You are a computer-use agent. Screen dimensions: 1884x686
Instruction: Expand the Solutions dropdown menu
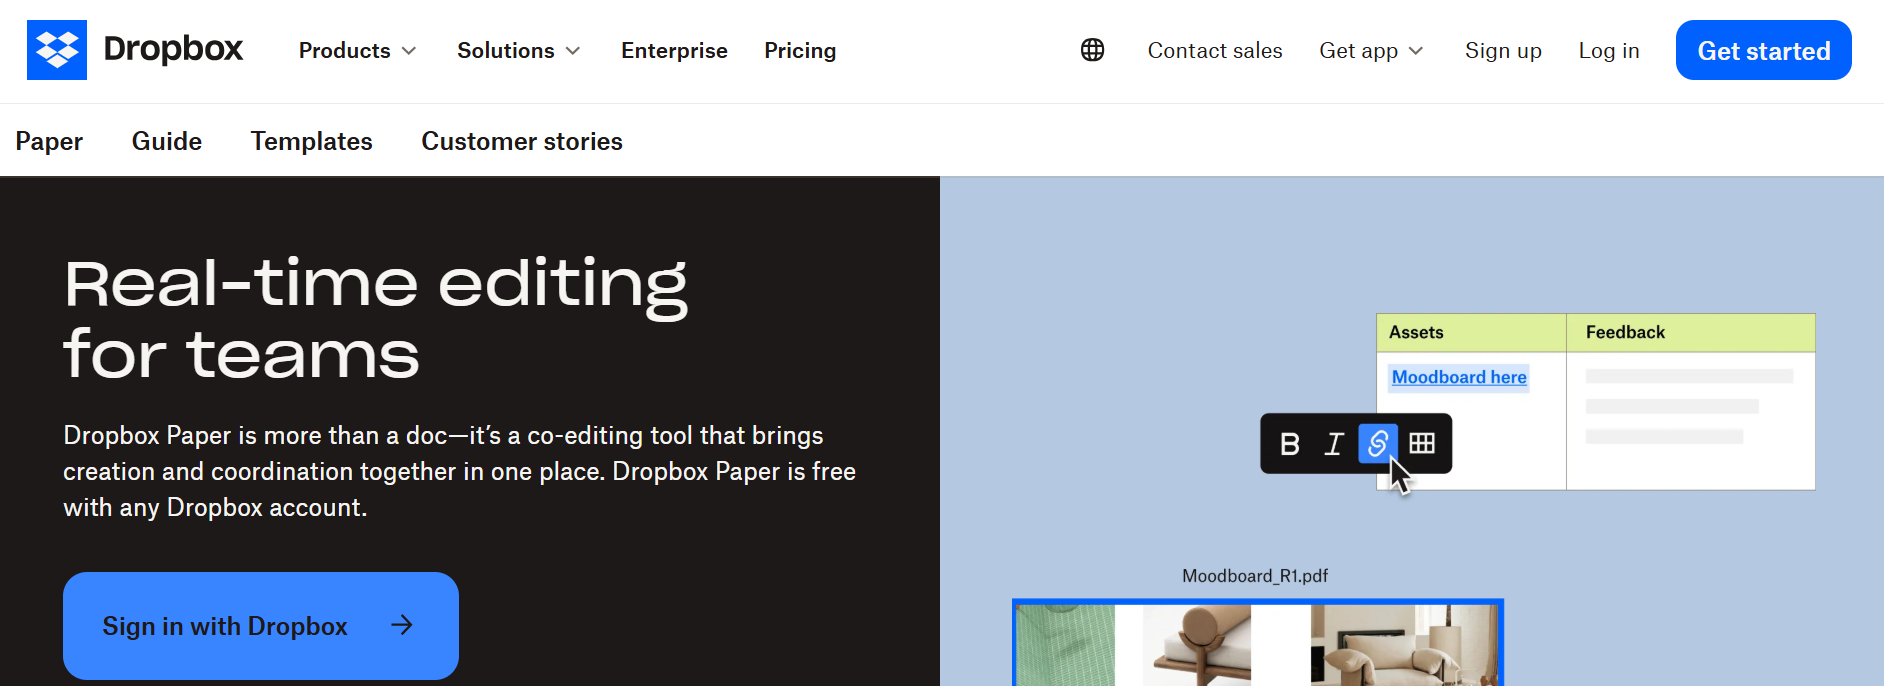[518, 51]
